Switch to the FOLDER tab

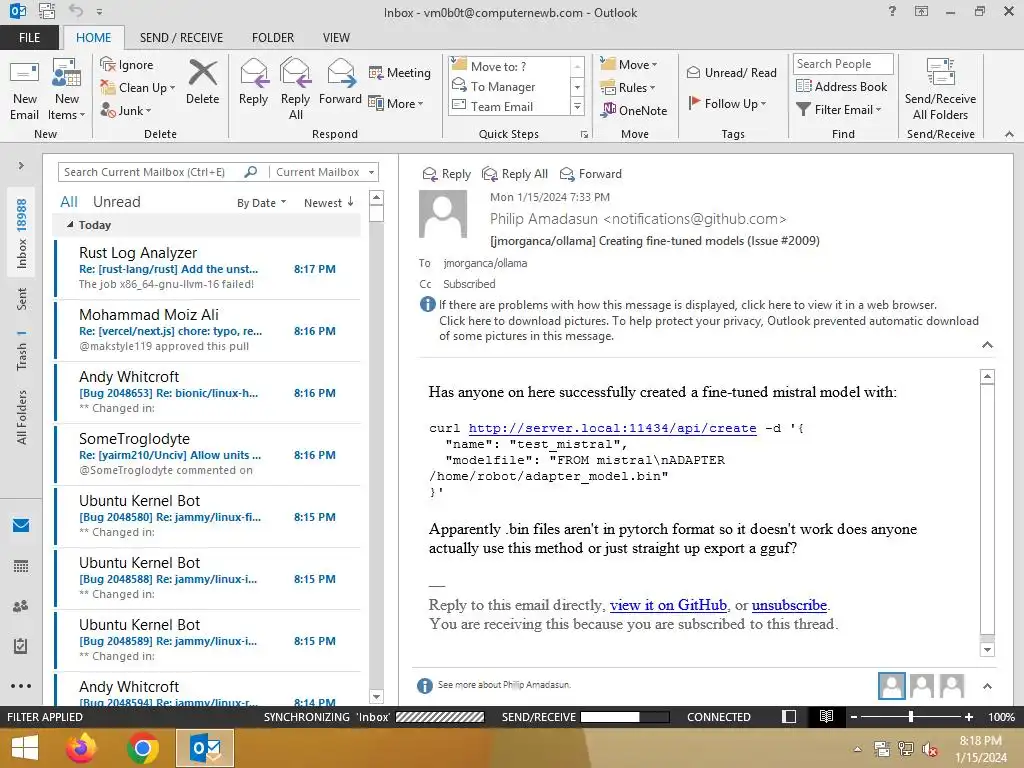tap(273, 38)
